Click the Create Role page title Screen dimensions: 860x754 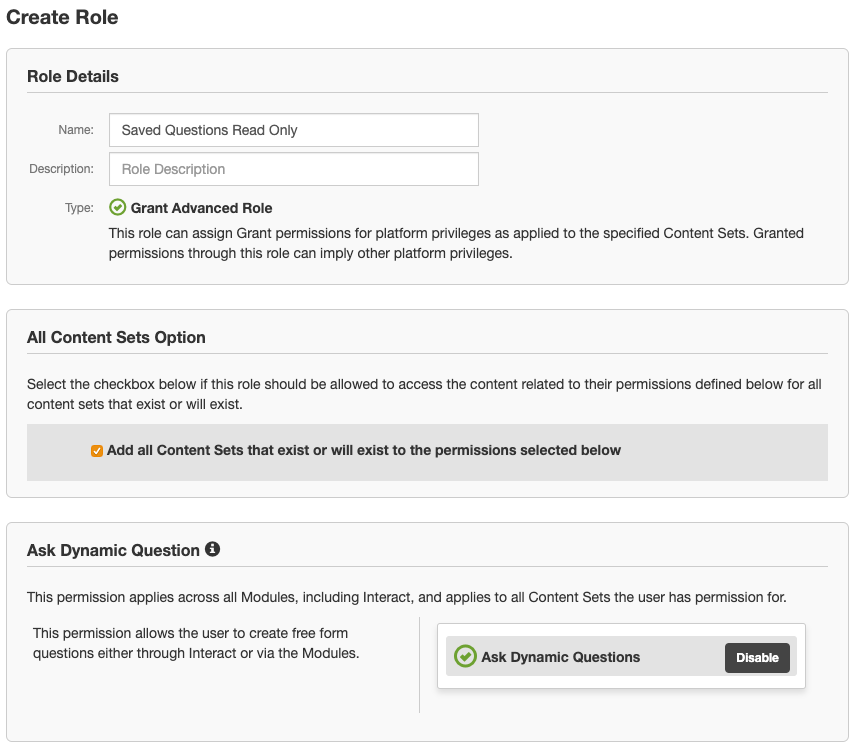62,18
